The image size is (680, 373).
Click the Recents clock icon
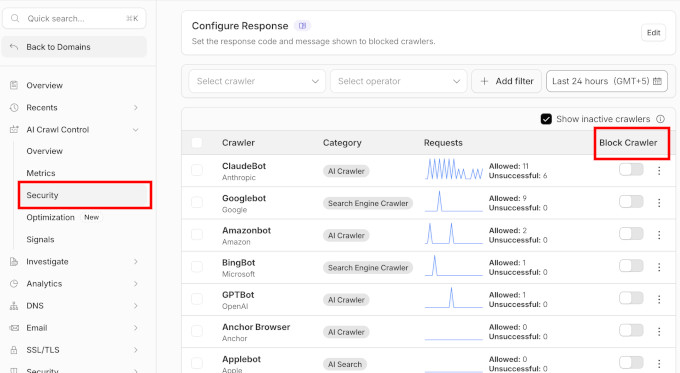pyautogui.click(x=14, y=107)
